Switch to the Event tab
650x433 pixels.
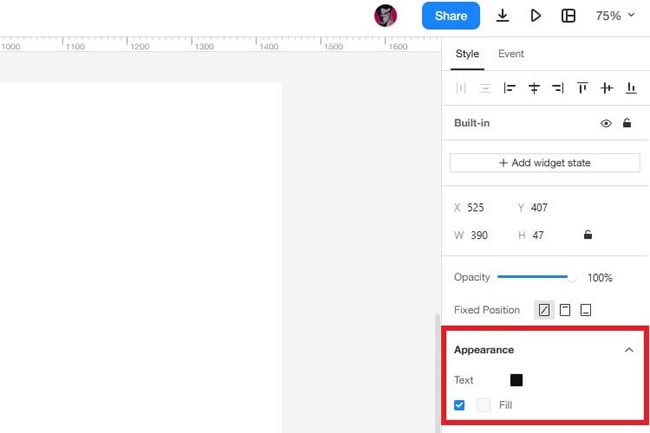[x=511, y=54]
